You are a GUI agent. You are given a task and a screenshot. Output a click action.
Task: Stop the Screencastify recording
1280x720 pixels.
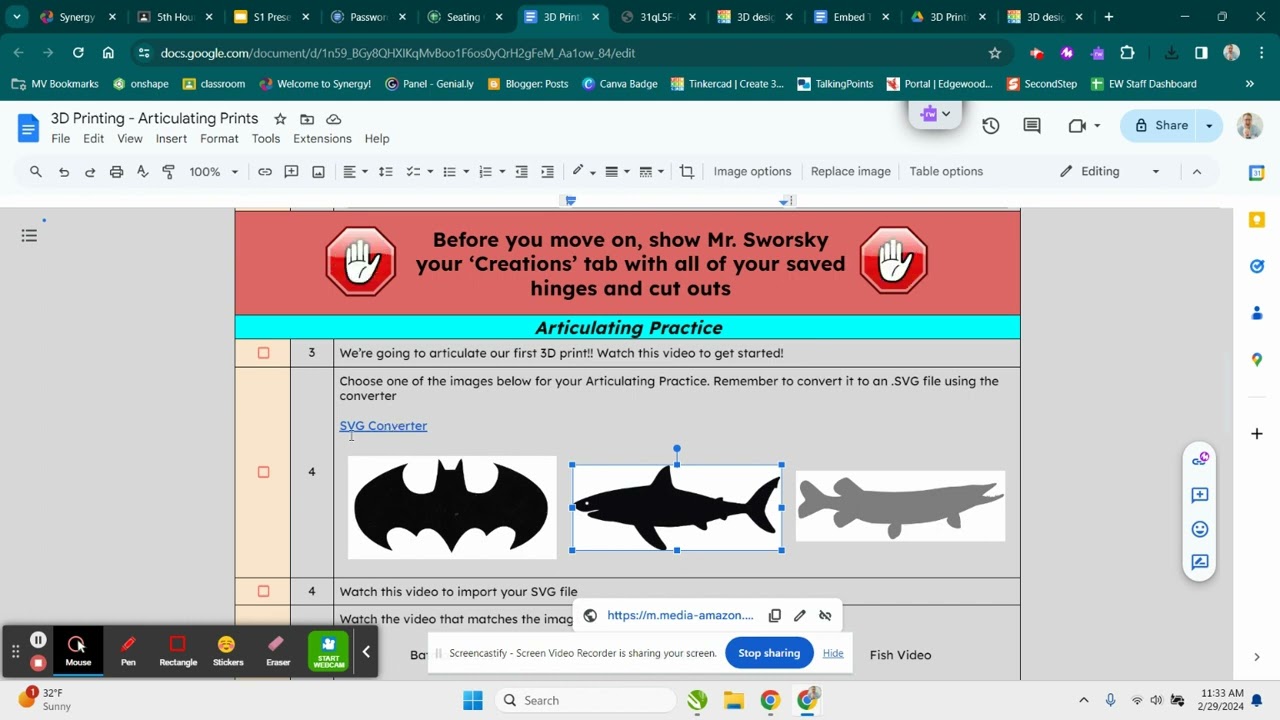[x=38, y=662]
